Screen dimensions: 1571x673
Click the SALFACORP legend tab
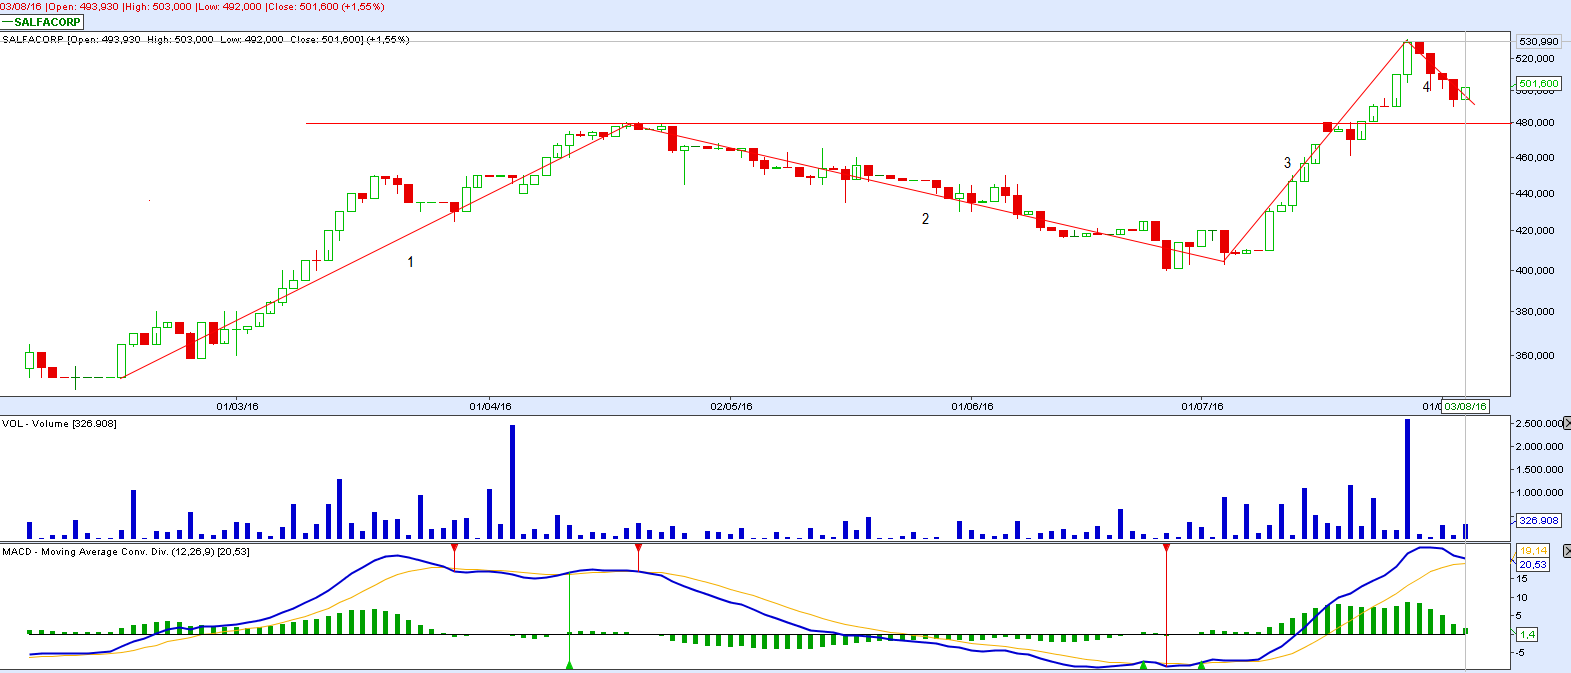[x=42, y=22]
